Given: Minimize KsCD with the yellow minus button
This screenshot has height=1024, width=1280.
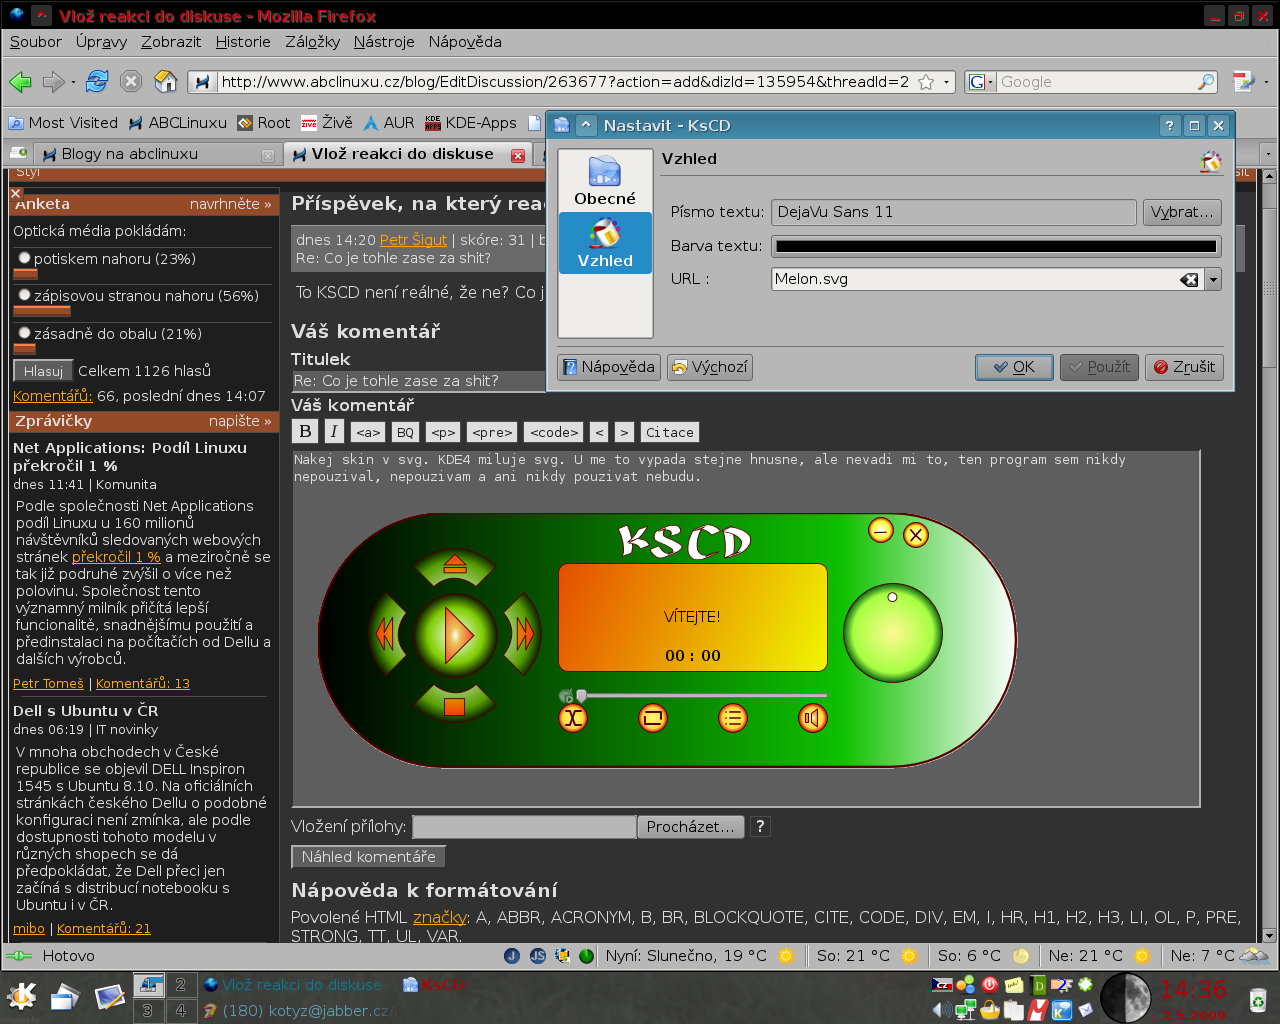Looking at the screenshot, I should tap(881, 530).
